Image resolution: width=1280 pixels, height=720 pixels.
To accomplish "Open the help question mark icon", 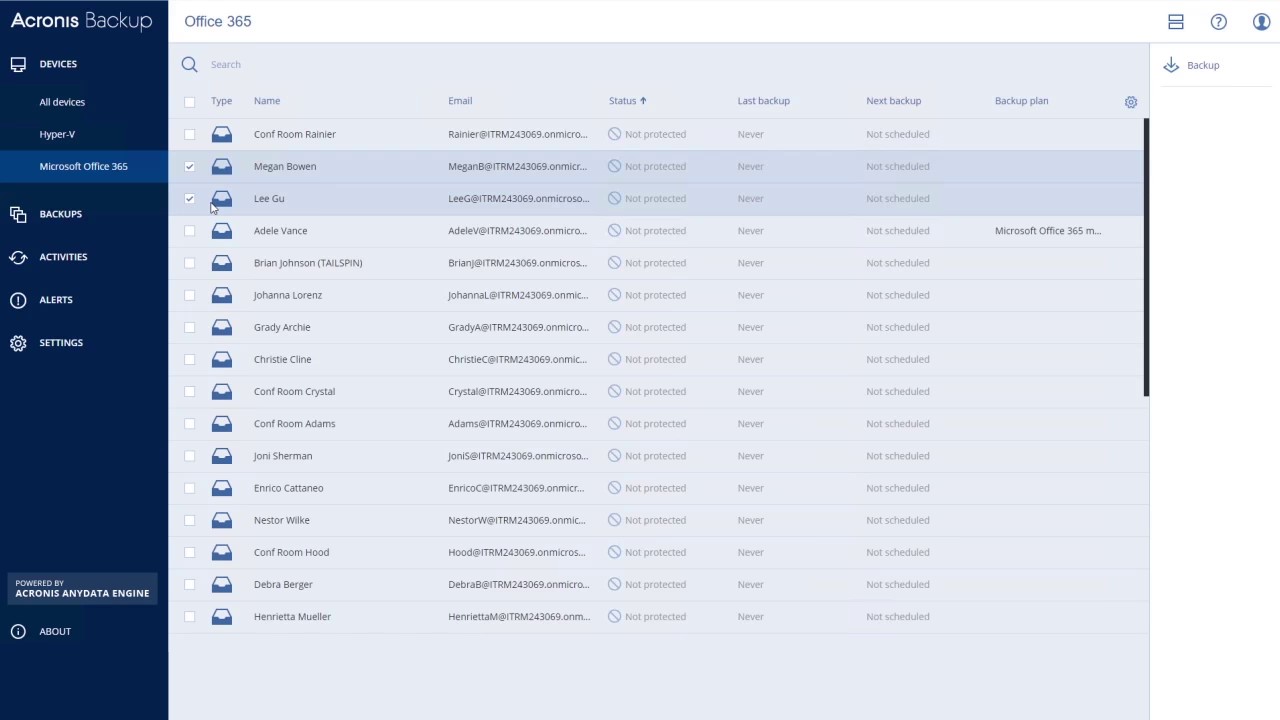I will pyautogui.click(x=1218, y=22).
